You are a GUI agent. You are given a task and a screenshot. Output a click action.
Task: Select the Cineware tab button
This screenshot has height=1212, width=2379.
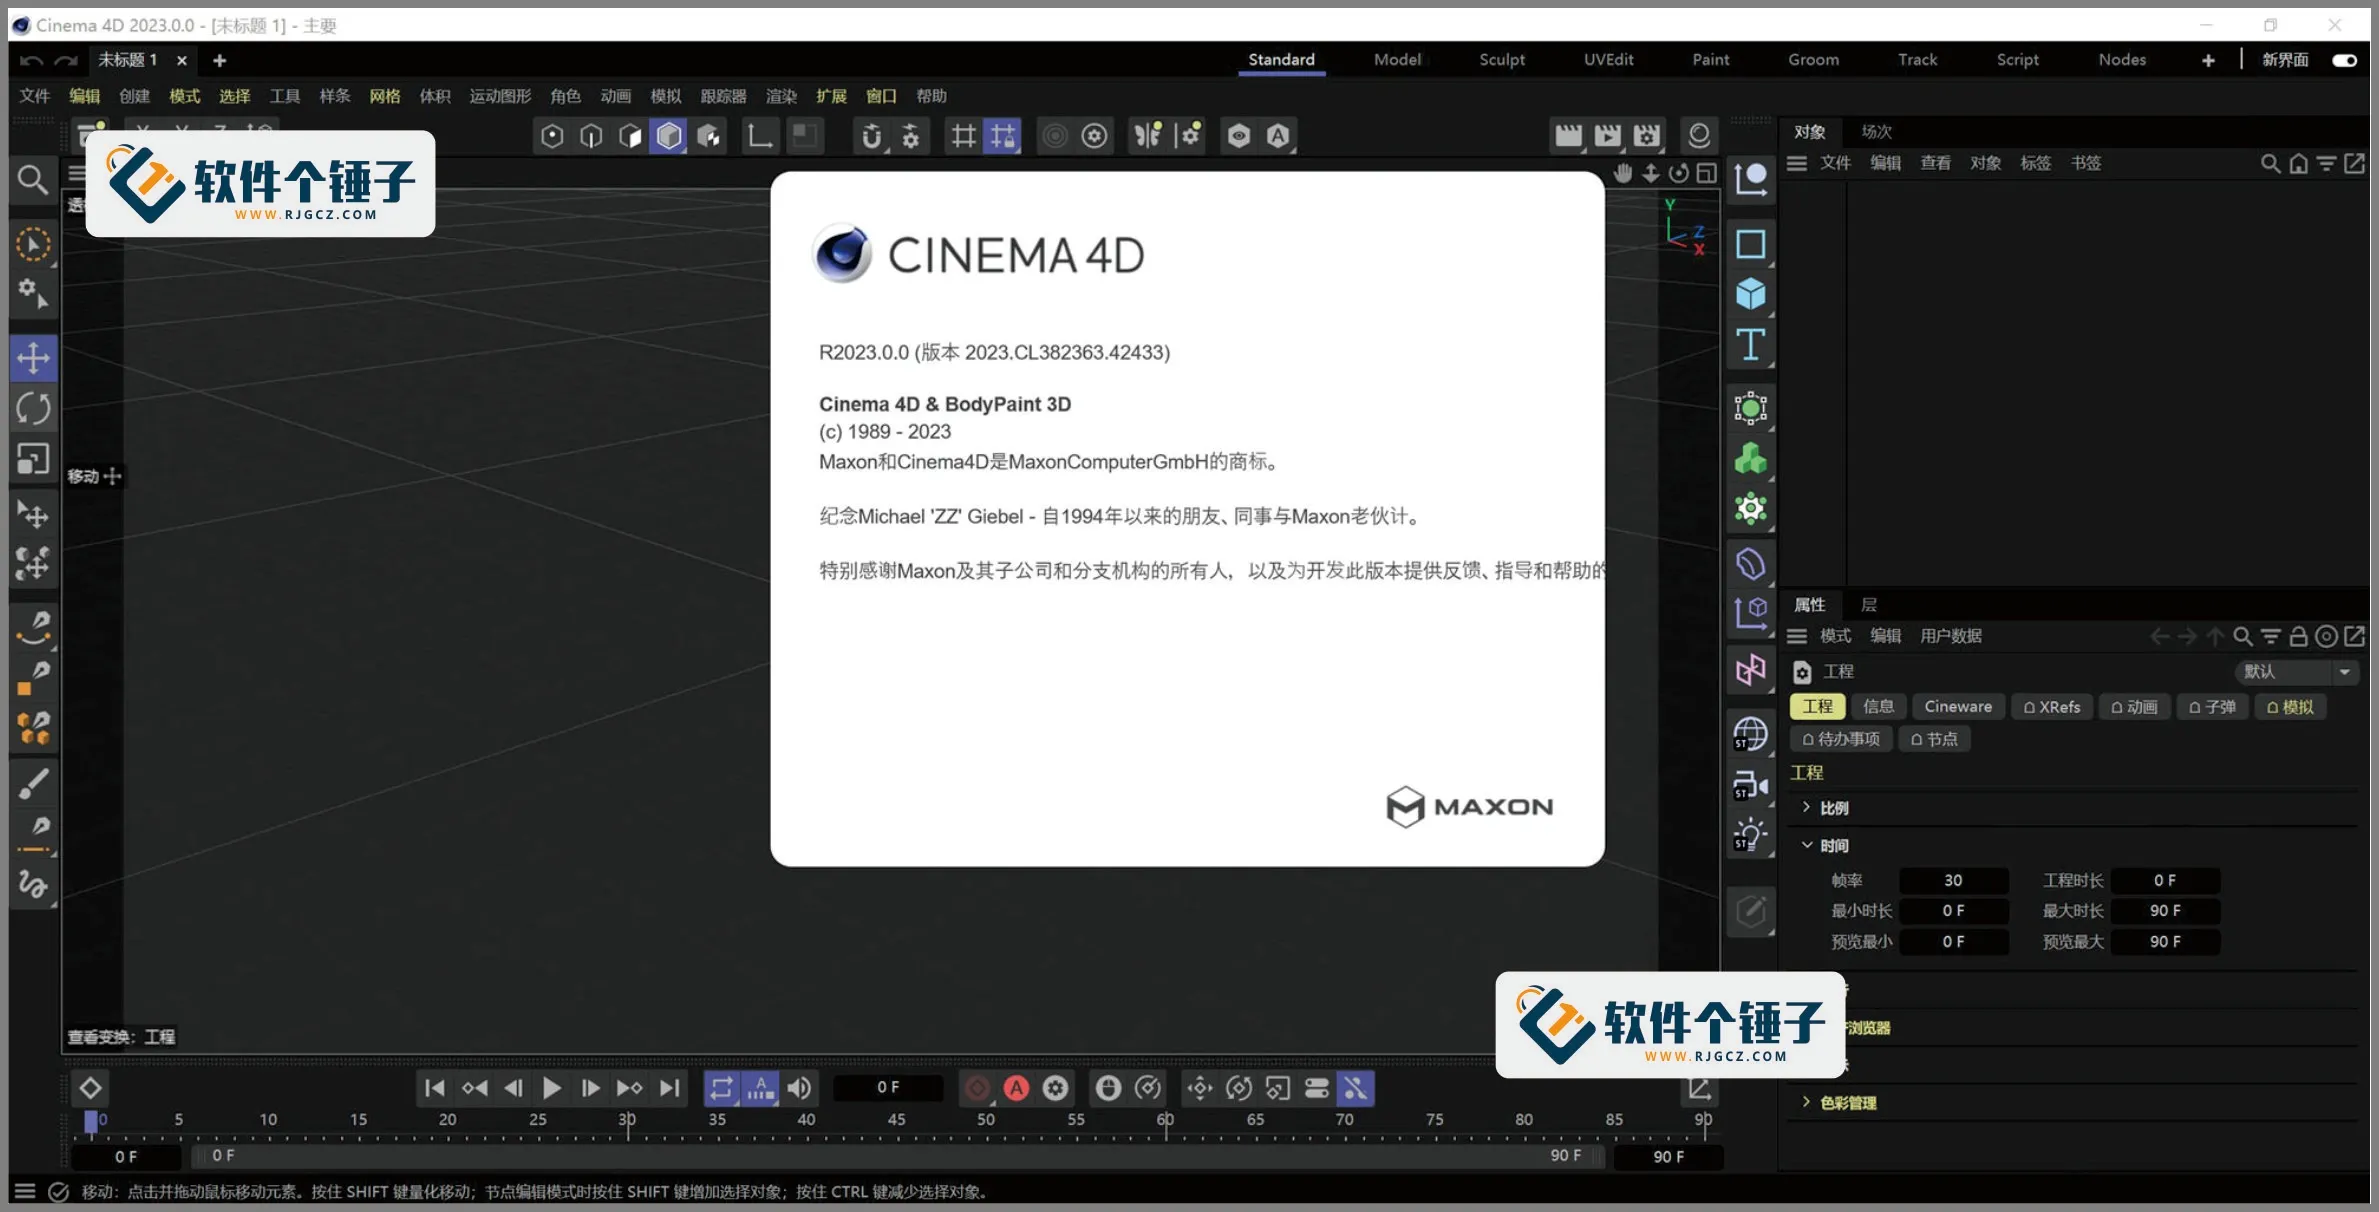[x=1958, y=707]
